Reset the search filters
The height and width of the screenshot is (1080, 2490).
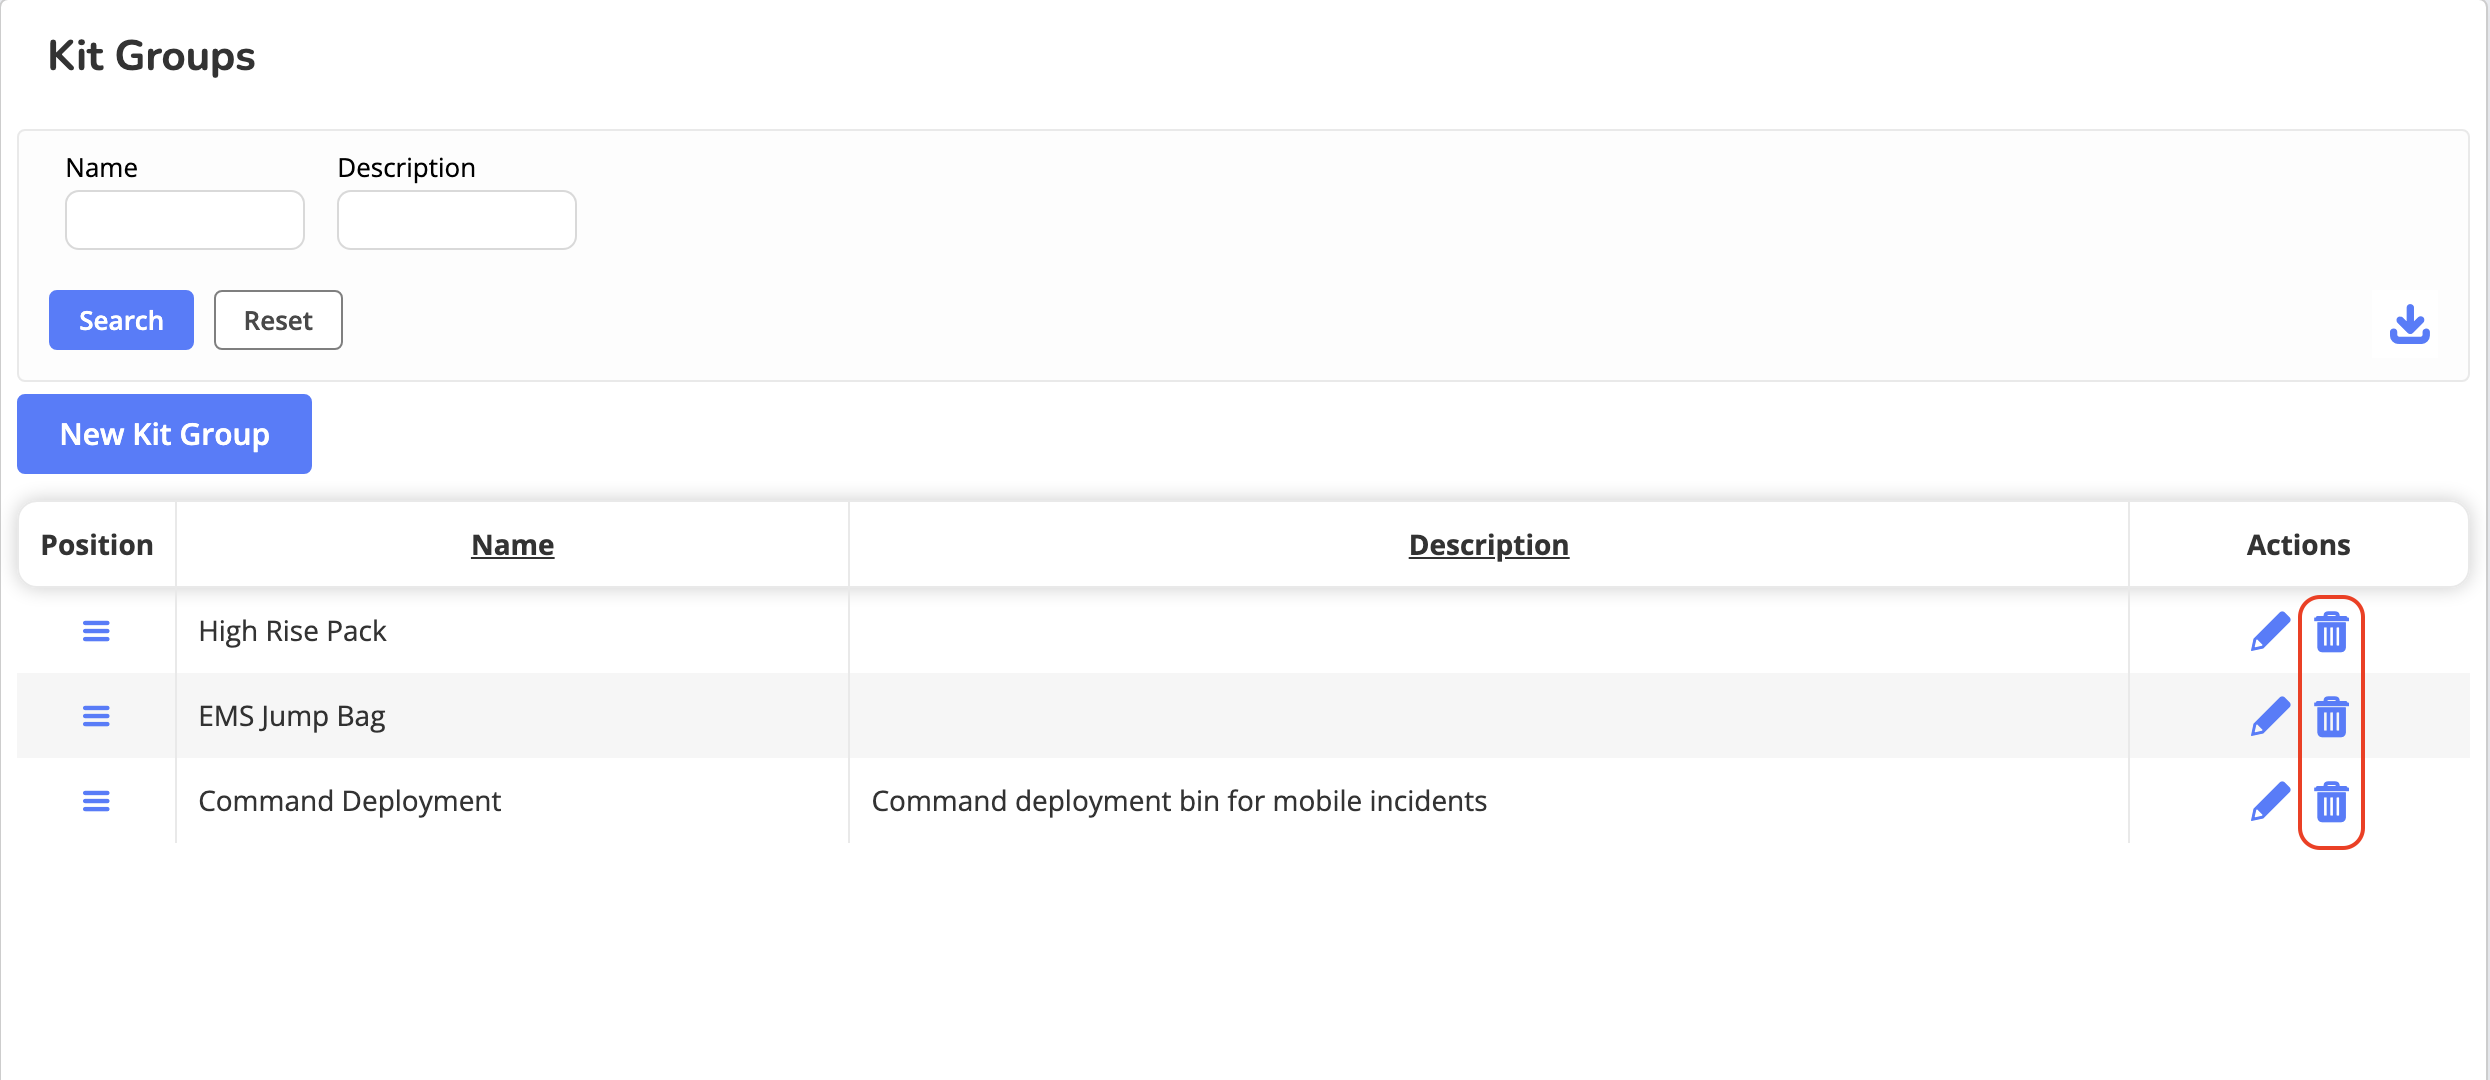tap(278, 320)
